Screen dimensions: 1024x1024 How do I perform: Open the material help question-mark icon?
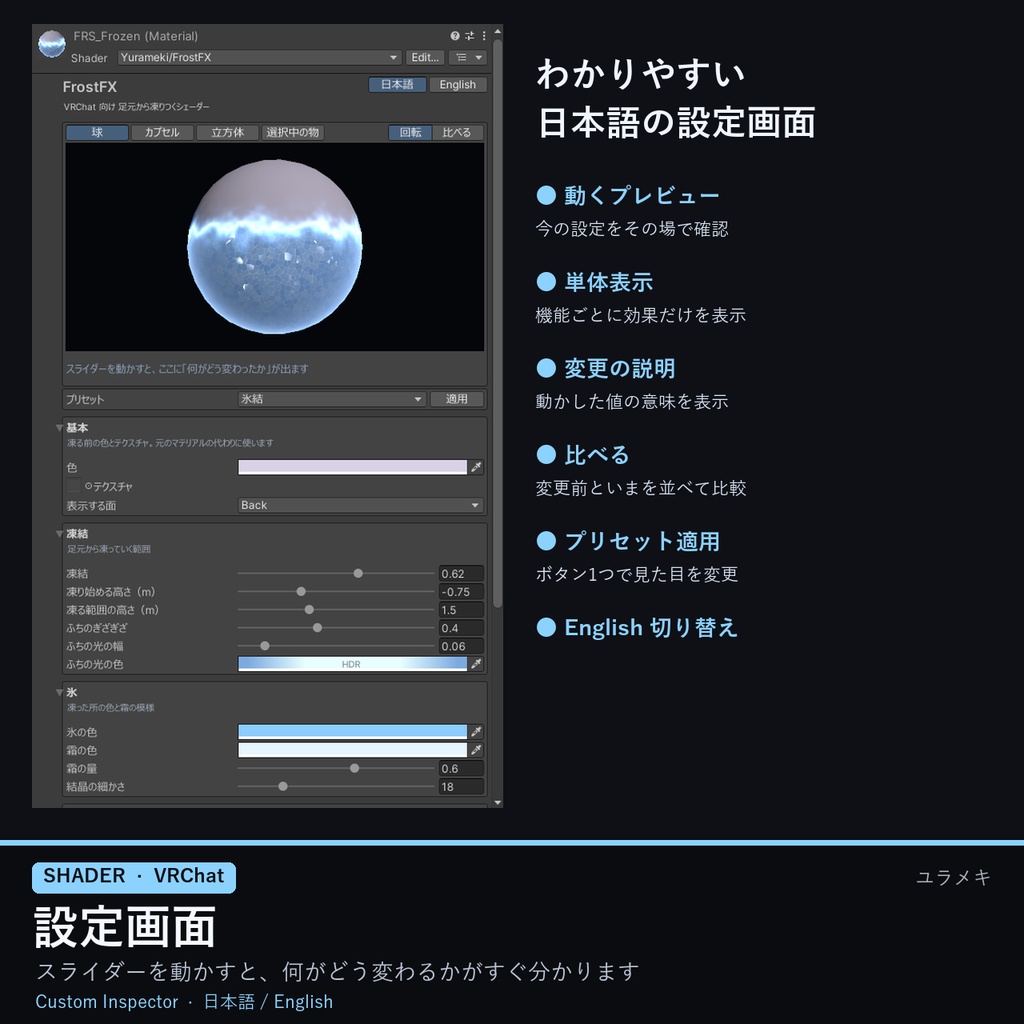(x=455, y=36)
